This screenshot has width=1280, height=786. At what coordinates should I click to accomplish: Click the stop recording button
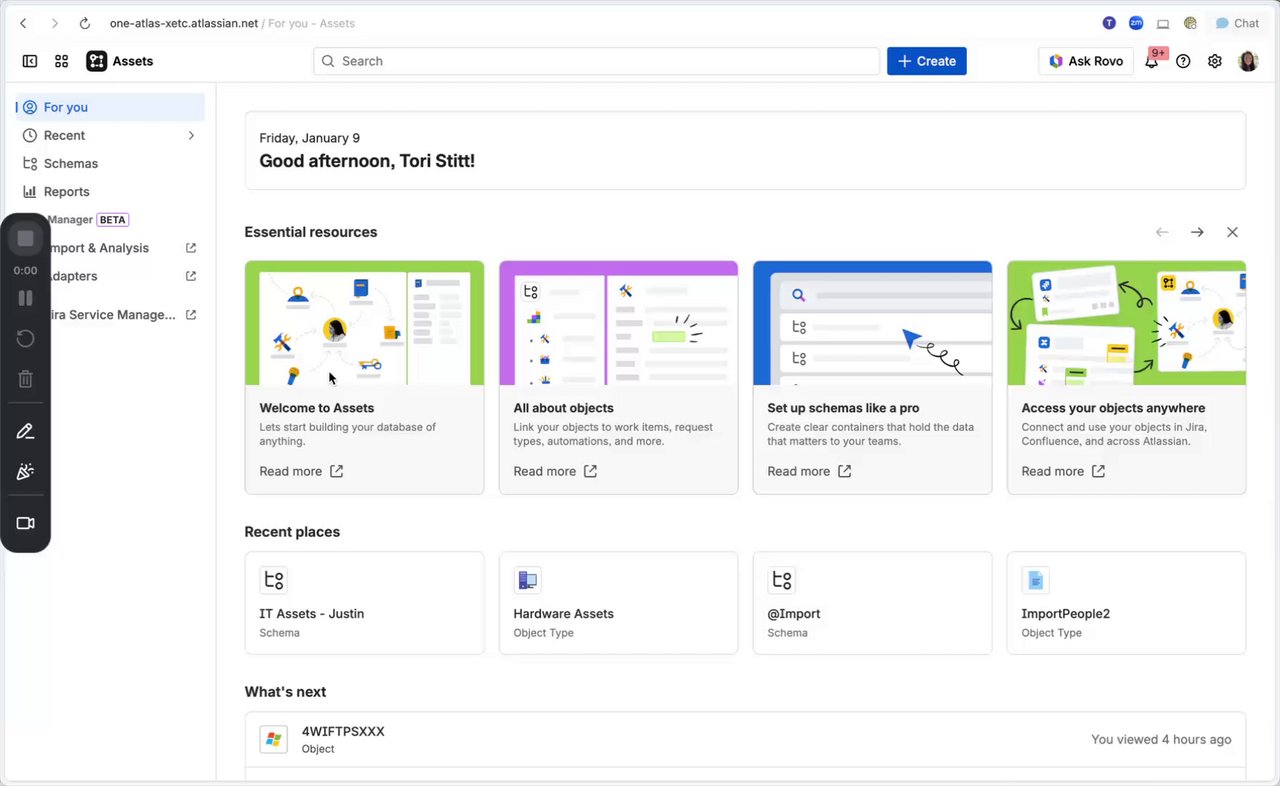click(x=26, y=238)
